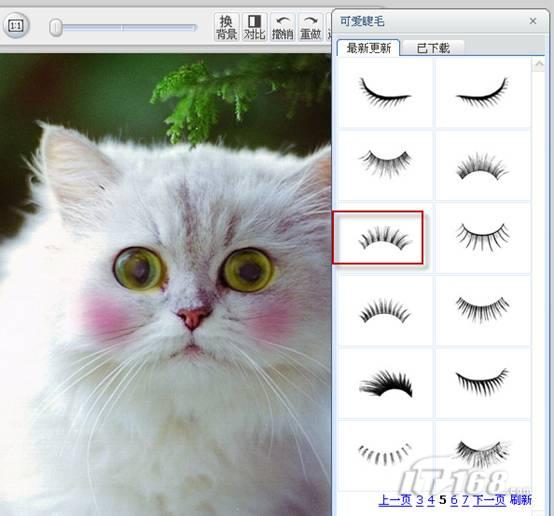Select the second-row left feathery lower eyelash
Image resolution: width=554 pixels, height=516 pixels.
tap(385, 165)
